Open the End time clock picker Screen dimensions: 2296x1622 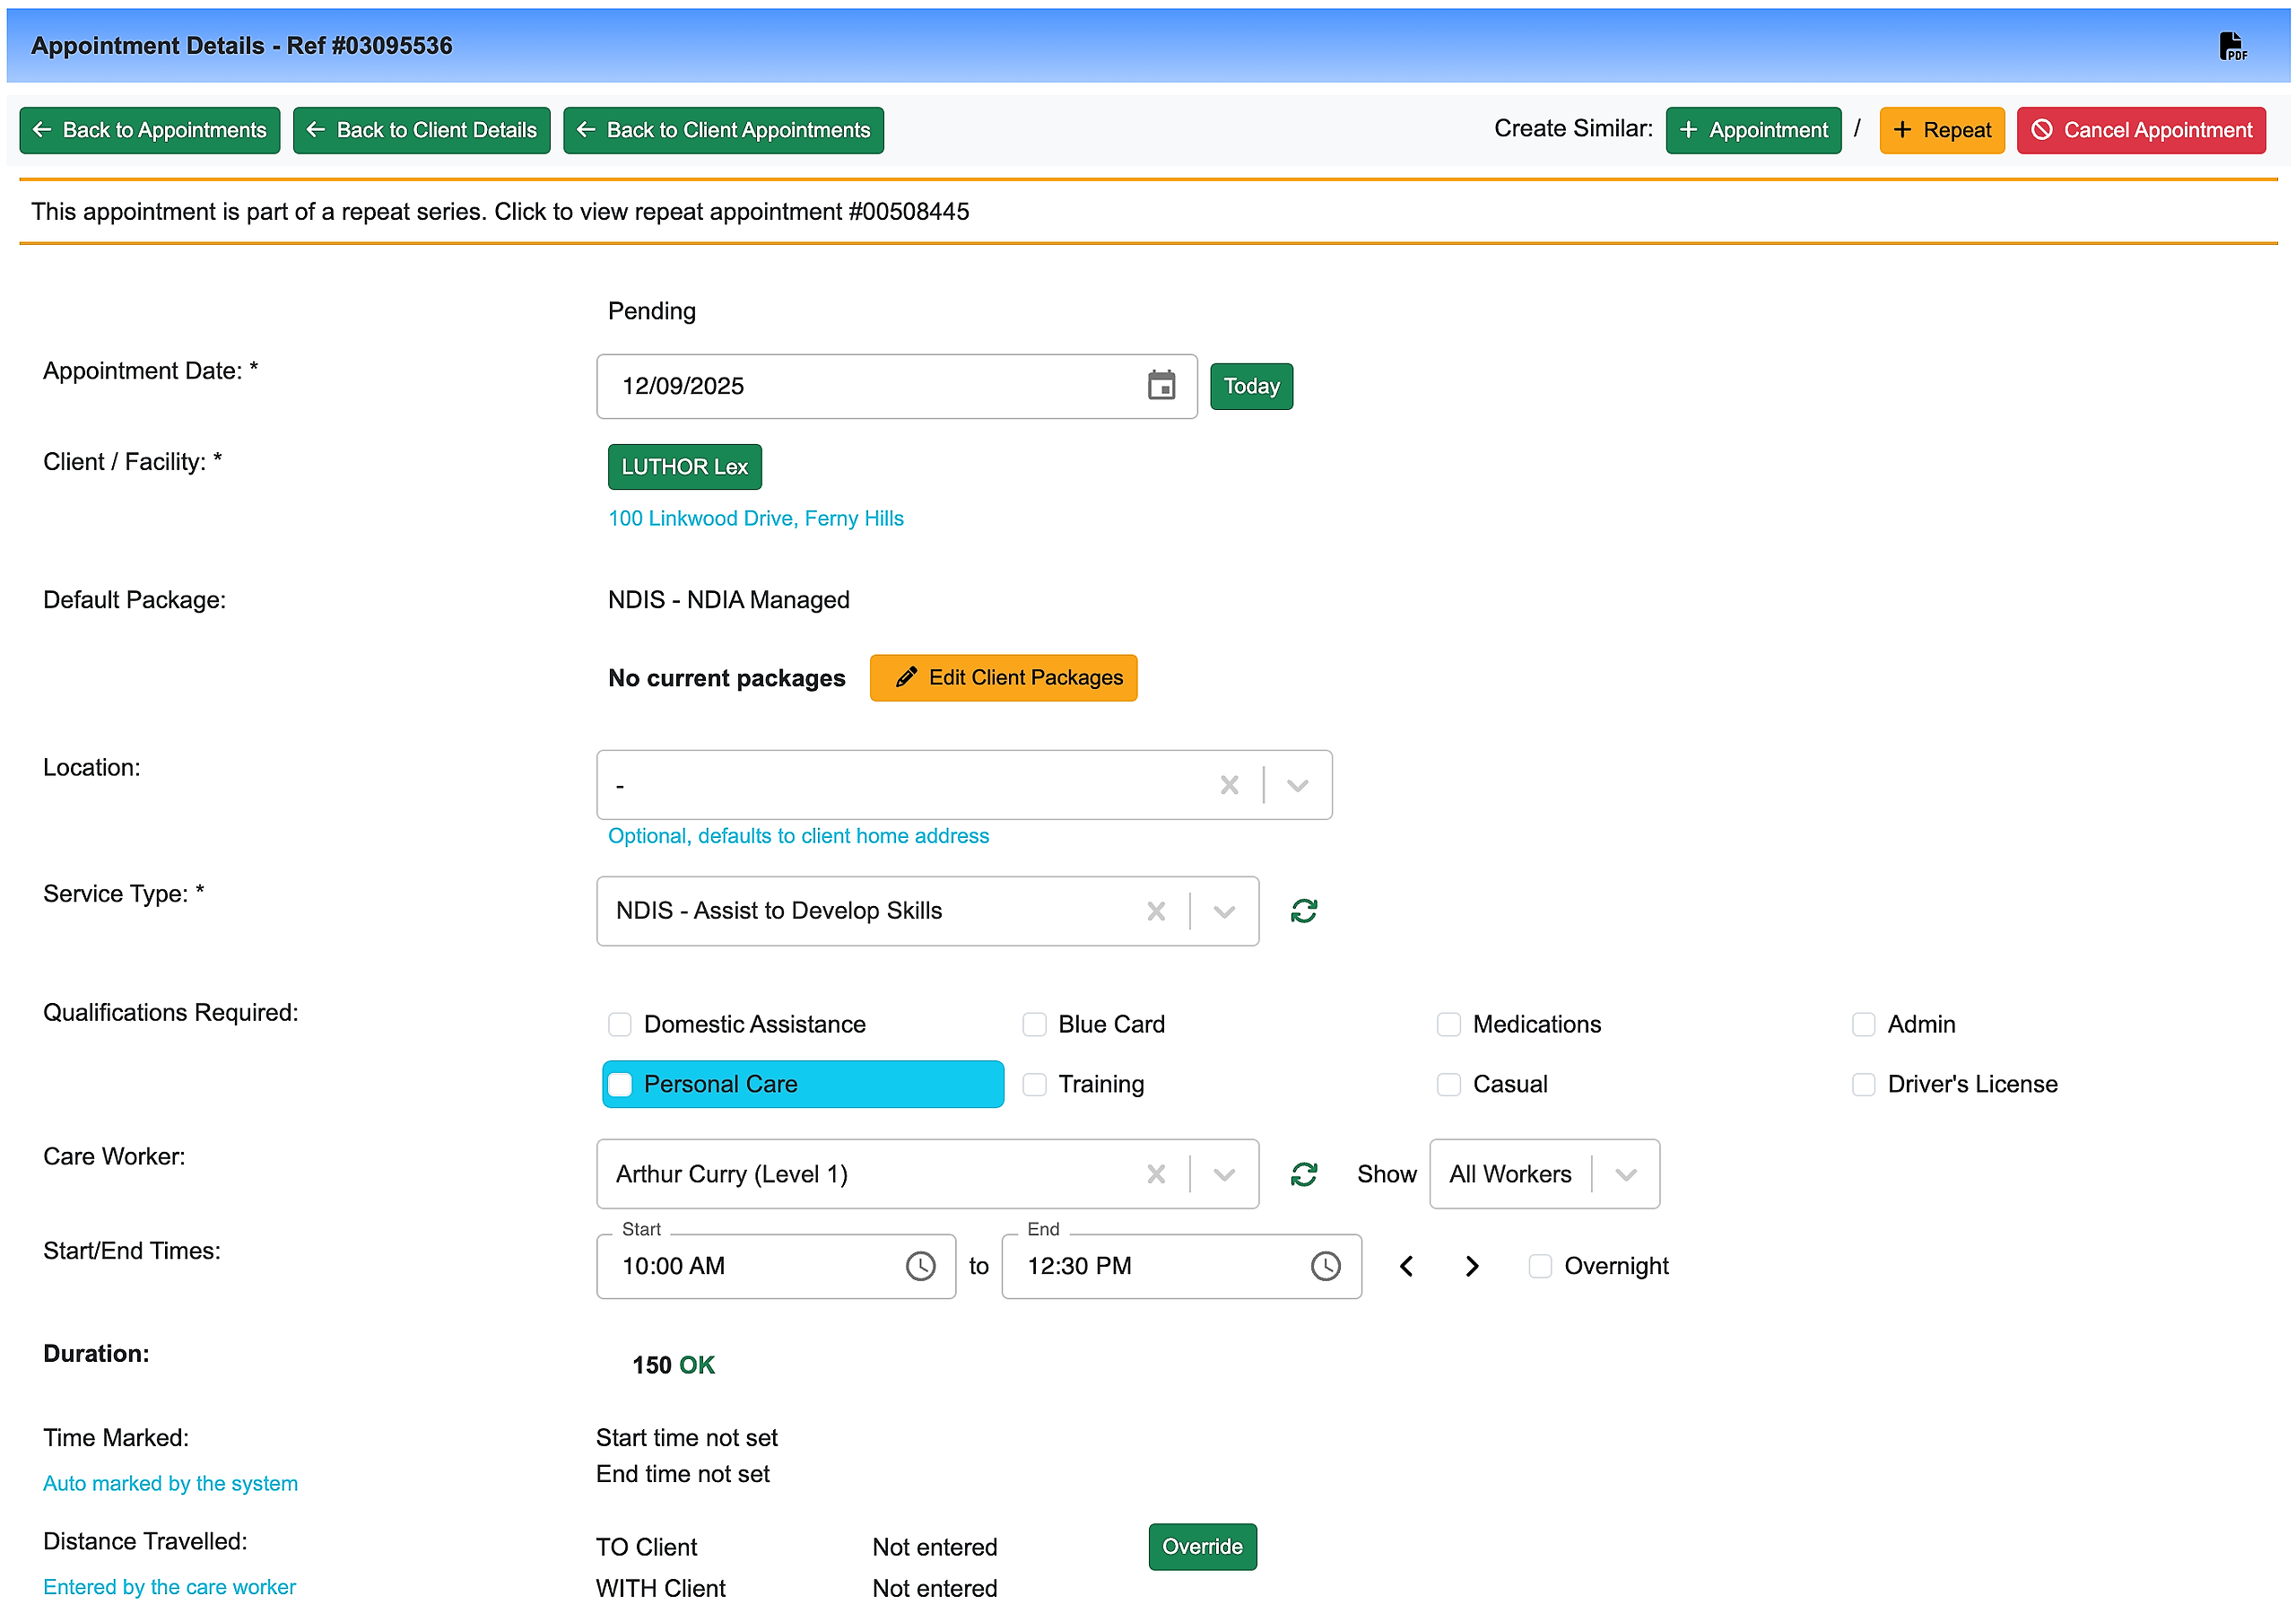click(x=1325, y=1266)
